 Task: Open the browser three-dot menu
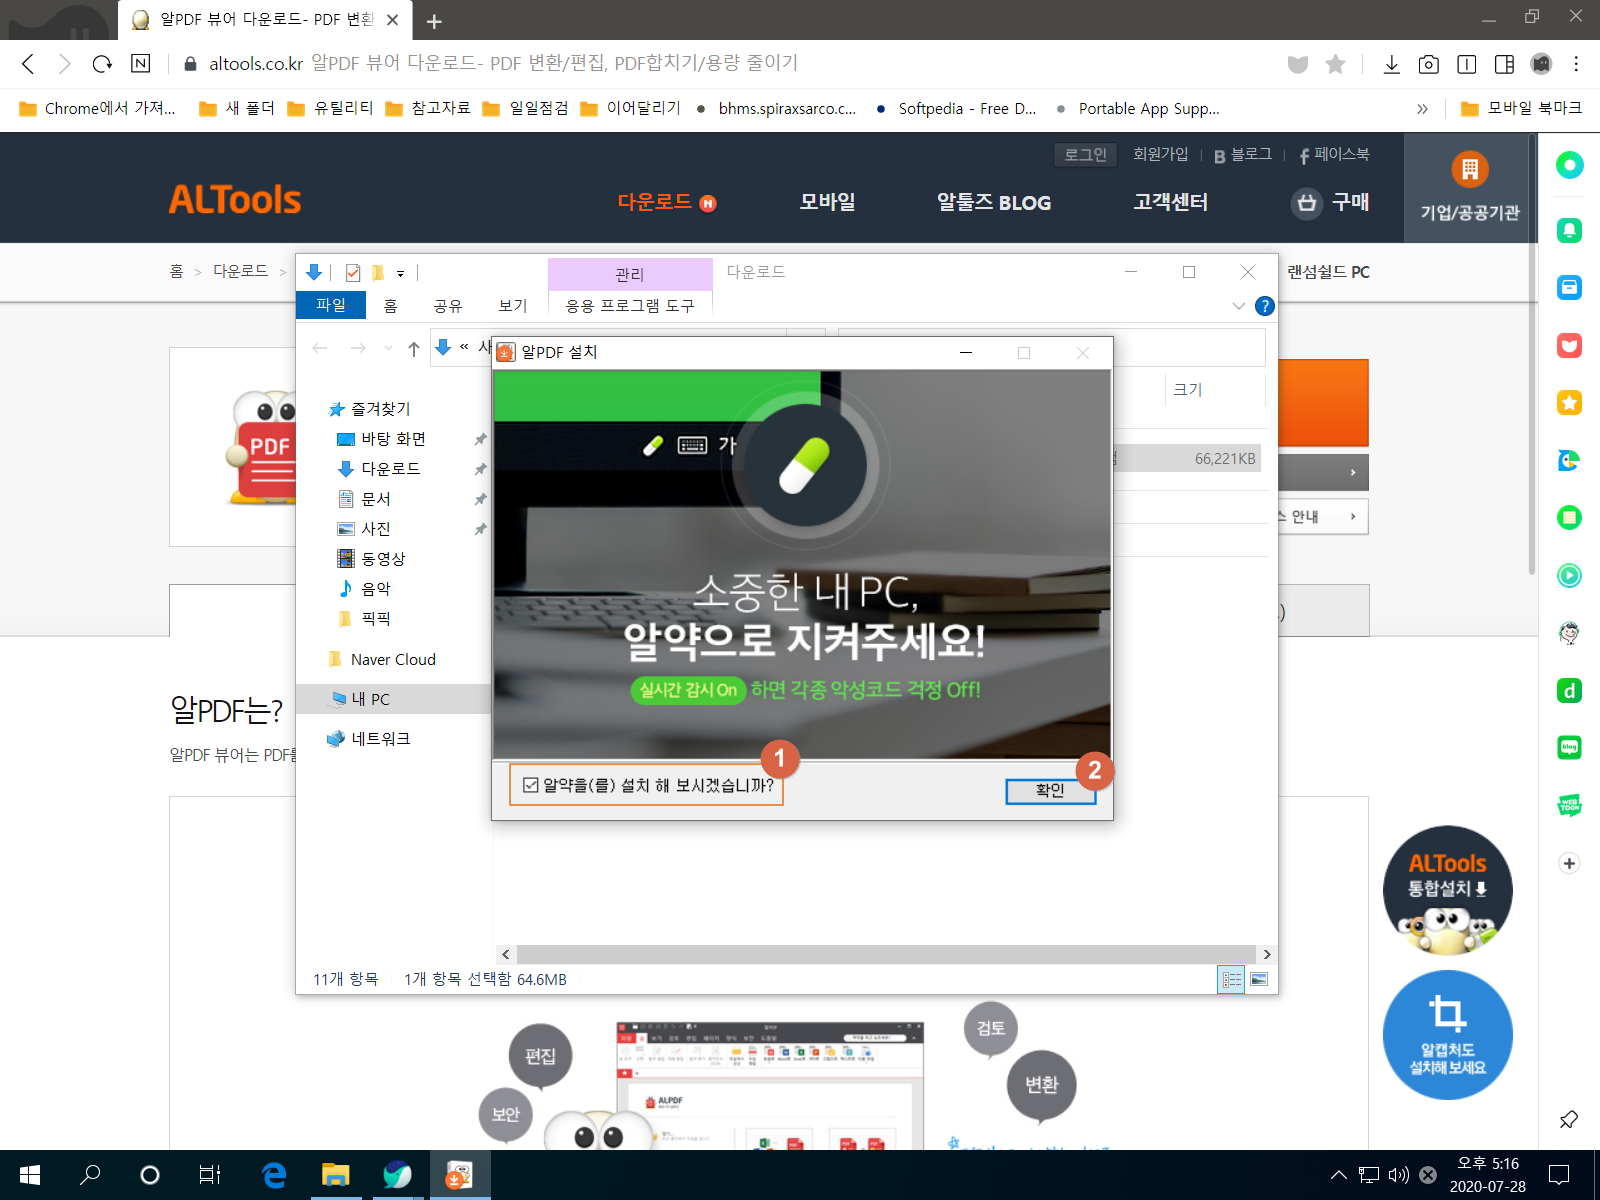tap(1576, 64)
